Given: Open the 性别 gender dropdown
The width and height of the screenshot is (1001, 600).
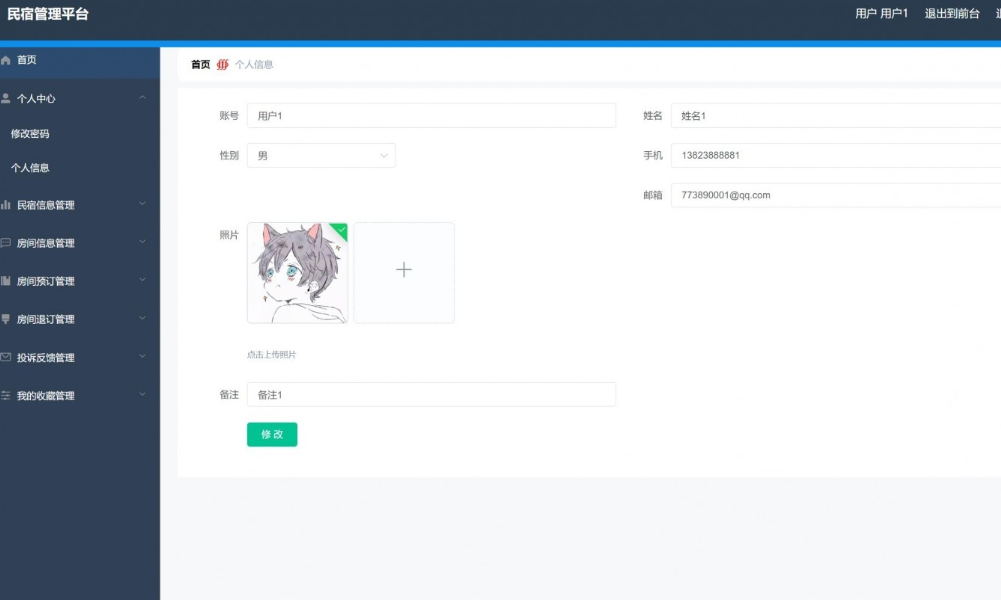Looking at the screenshot, I should pyautogui.click(x=321, y=156).
